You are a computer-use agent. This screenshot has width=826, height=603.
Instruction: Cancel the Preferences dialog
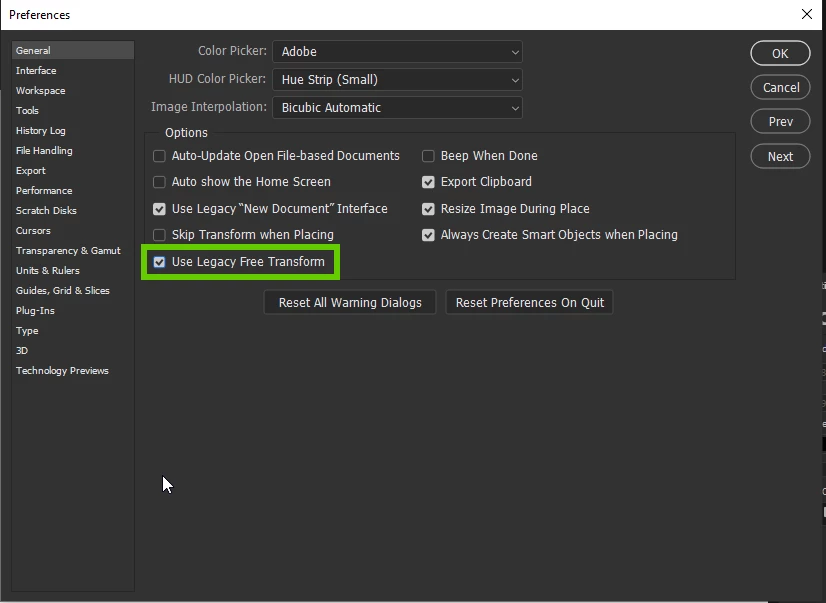780,87
